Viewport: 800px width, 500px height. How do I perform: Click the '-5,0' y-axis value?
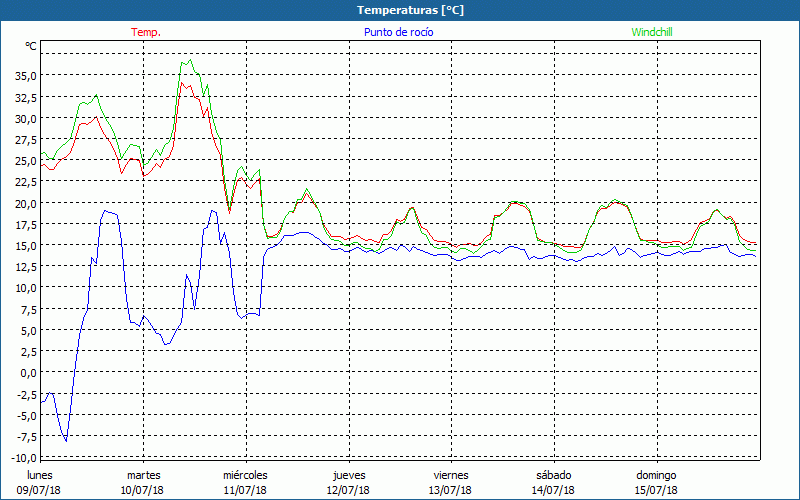(x=27, y=415)
